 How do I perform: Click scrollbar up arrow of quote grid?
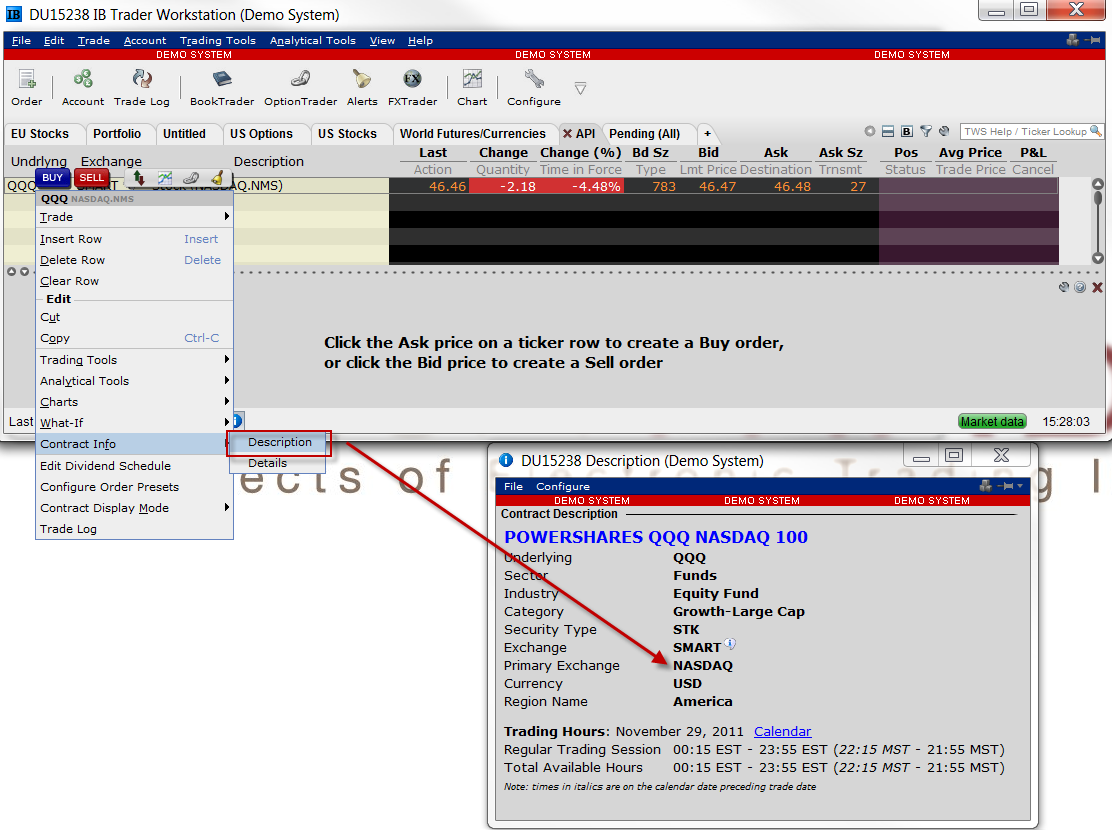[x=1098, y=184]
